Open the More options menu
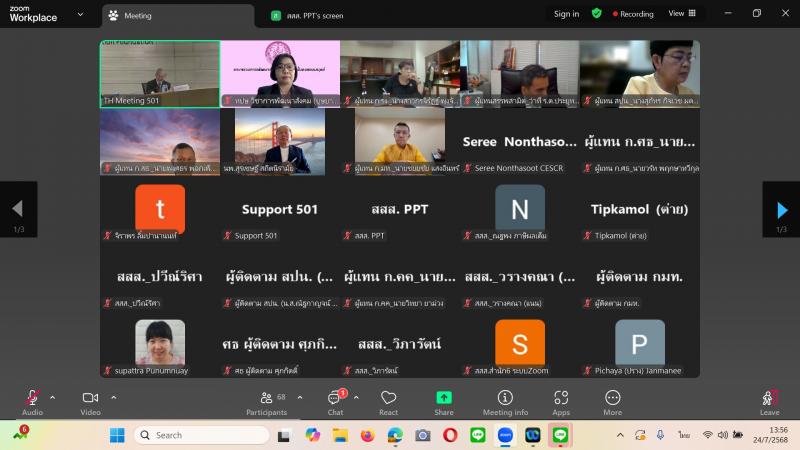 [613, 402]
